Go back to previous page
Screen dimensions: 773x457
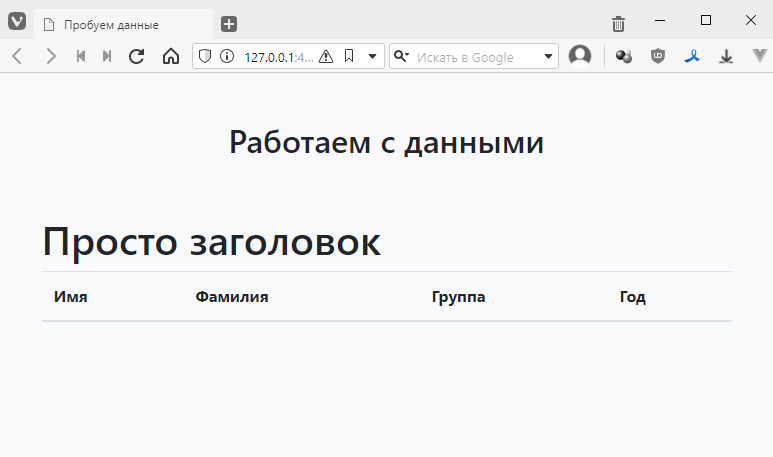17,57
